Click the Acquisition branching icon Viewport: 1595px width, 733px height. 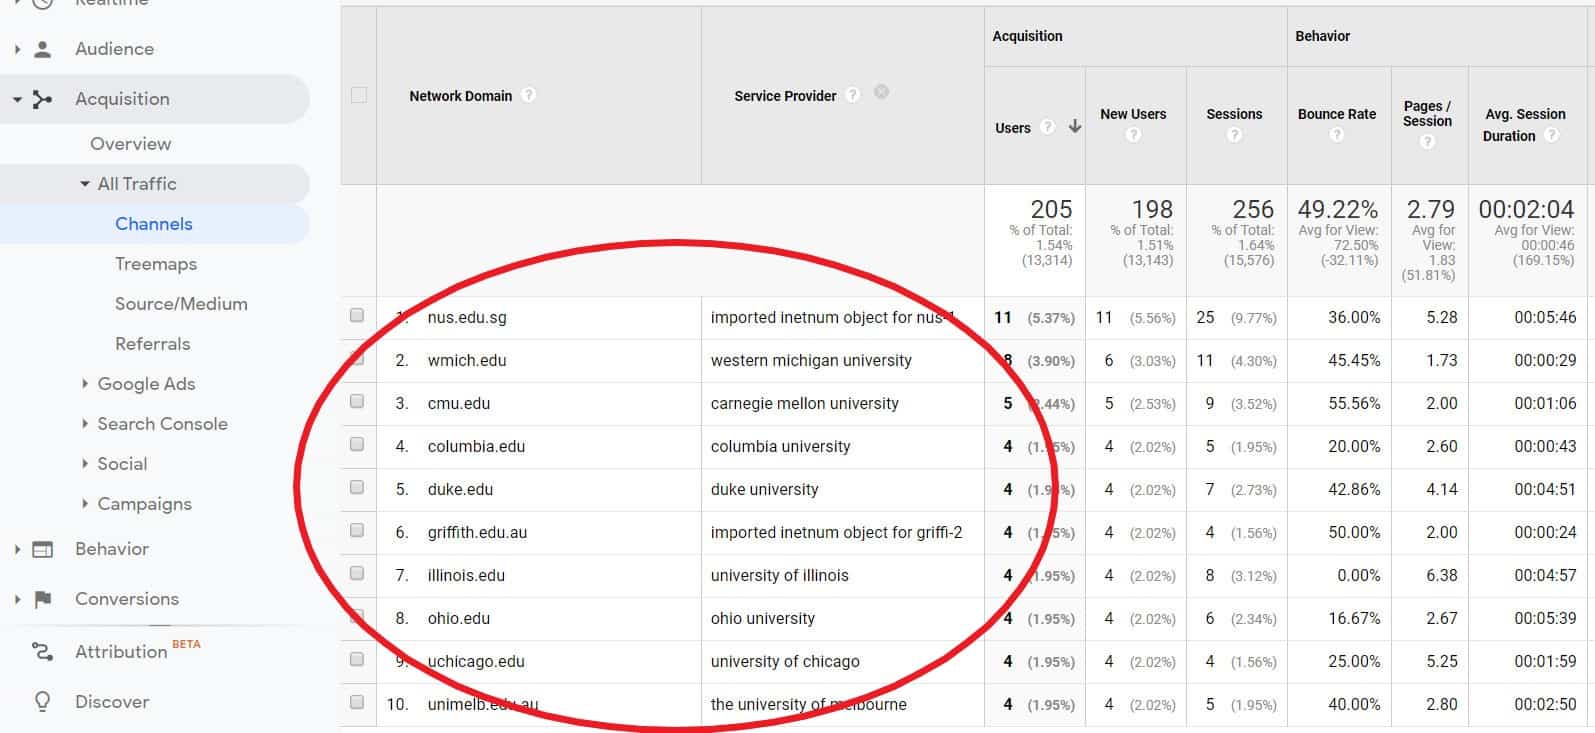(42, 99)
